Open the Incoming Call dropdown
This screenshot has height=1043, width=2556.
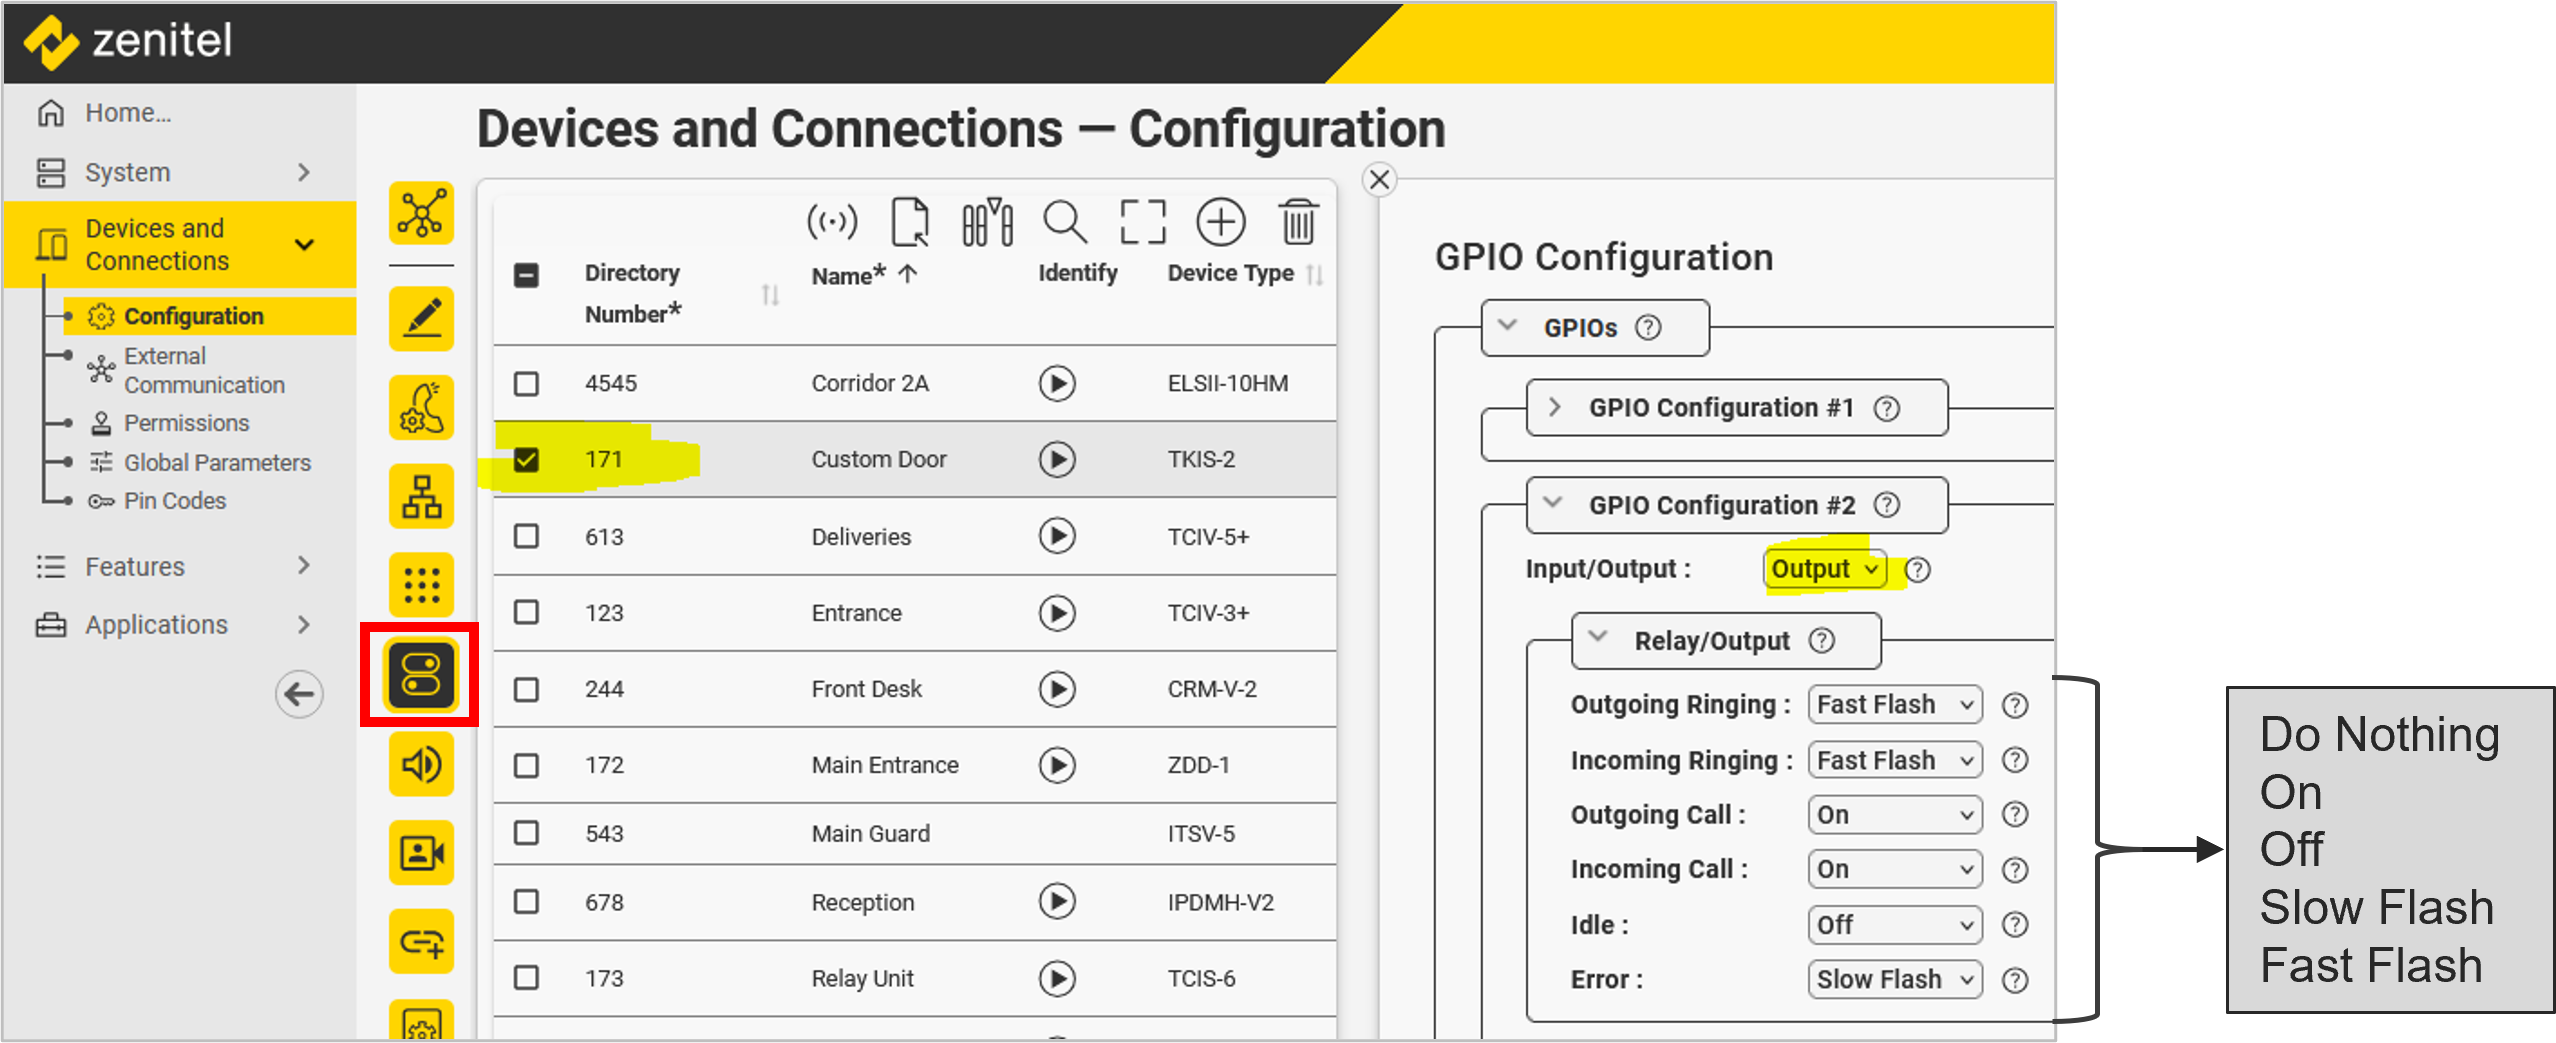pos(1895,869)
